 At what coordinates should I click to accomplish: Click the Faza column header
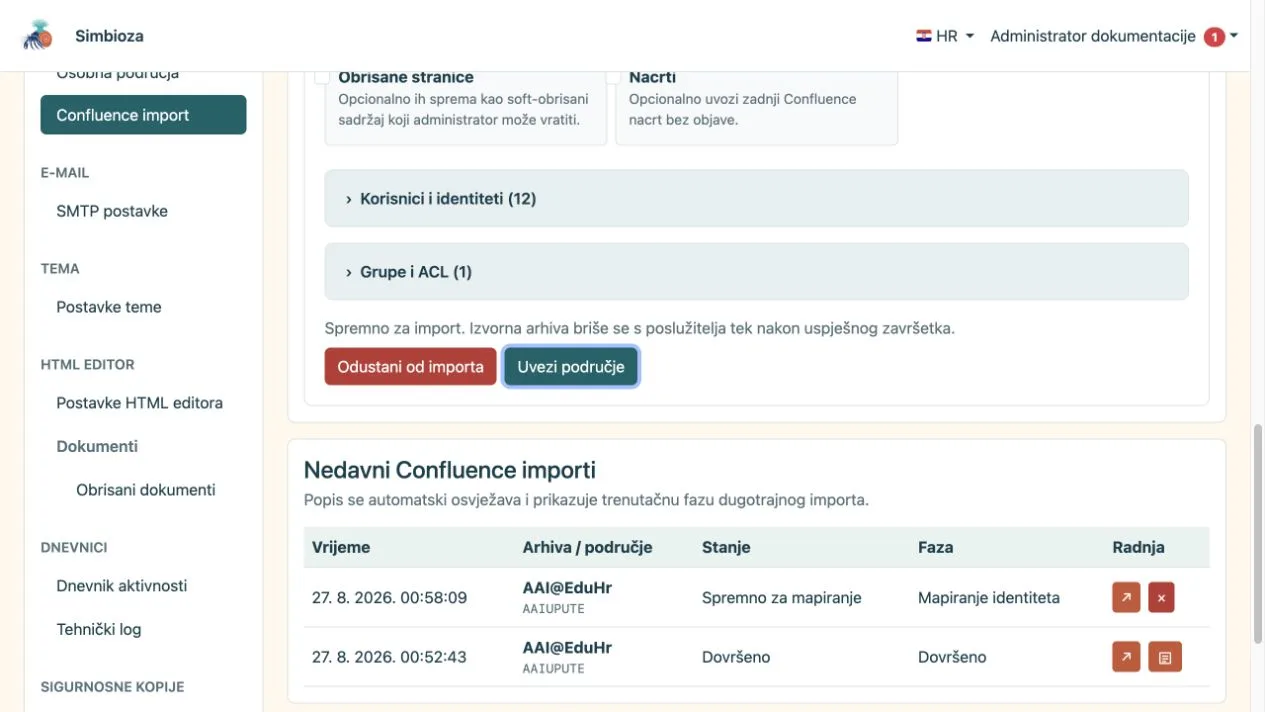click(935, 547)
